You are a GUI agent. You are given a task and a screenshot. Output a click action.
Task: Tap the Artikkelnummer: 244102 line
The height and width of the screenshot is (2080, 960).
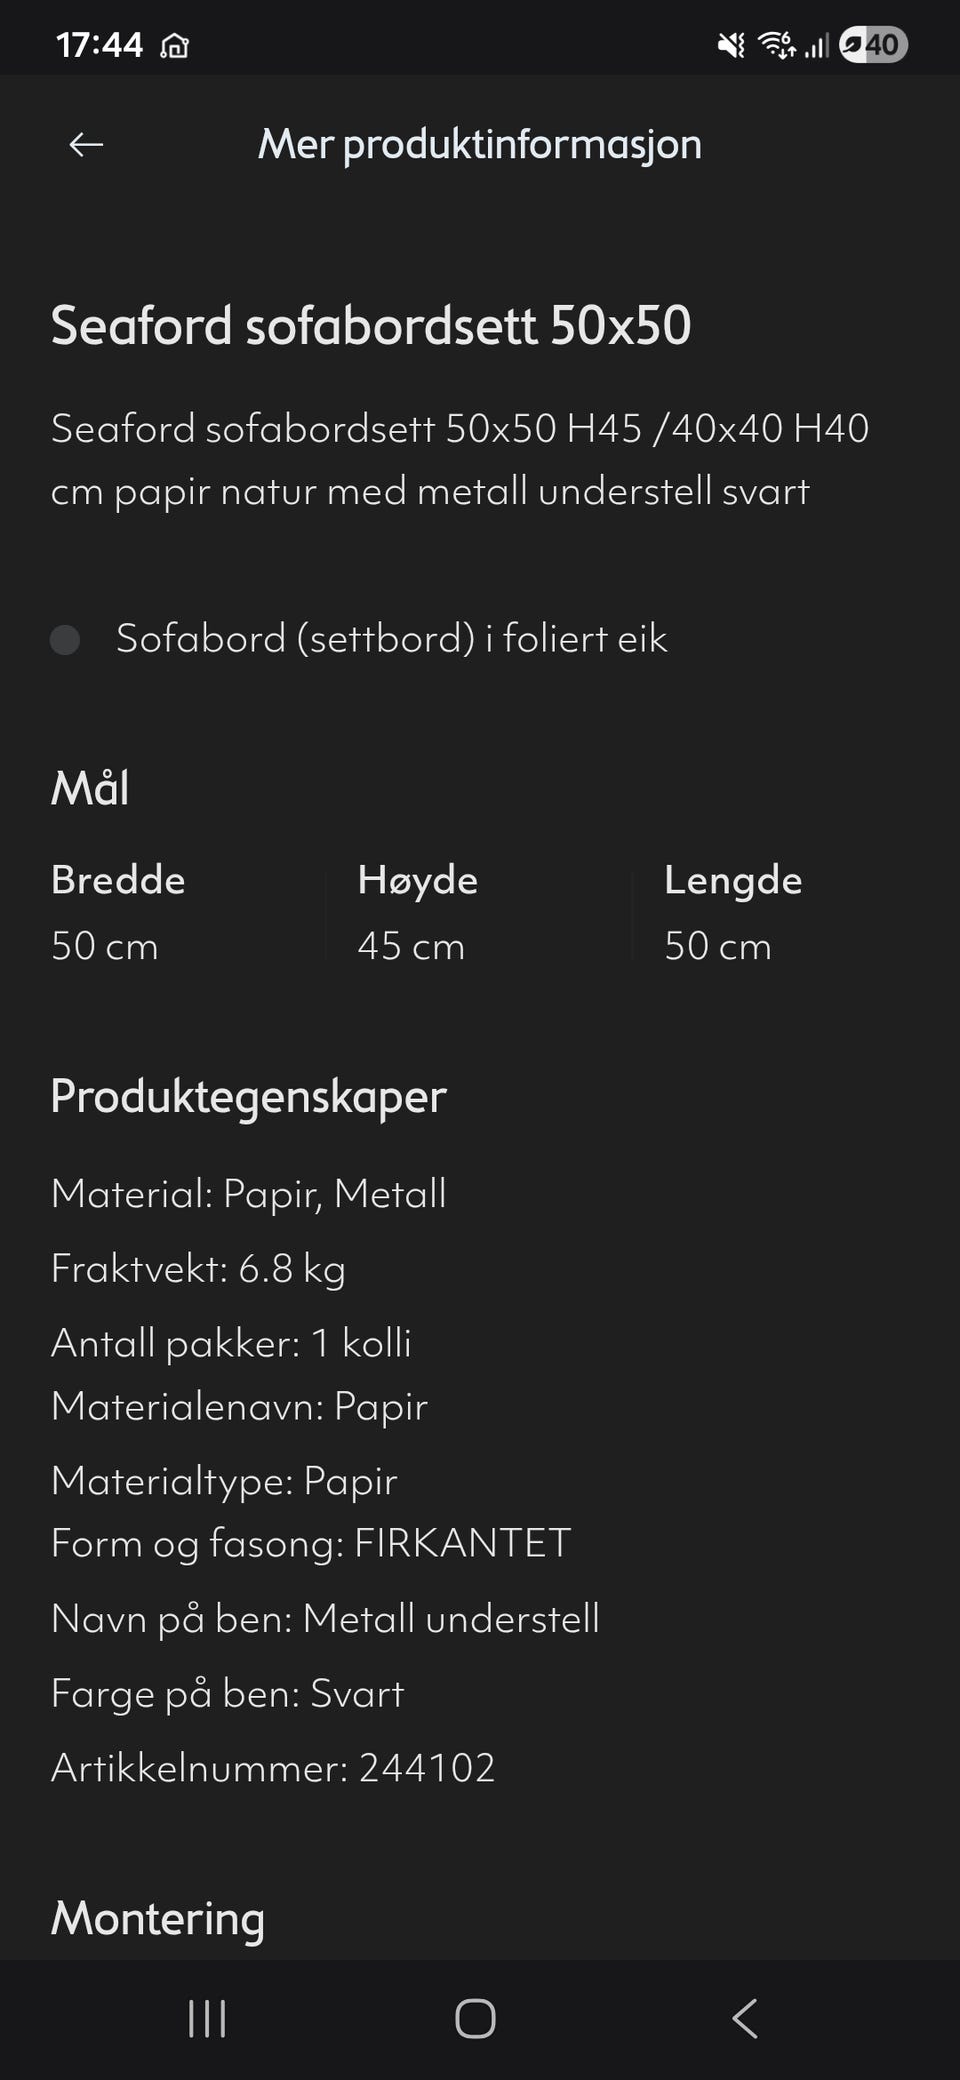pos(273,1768)
